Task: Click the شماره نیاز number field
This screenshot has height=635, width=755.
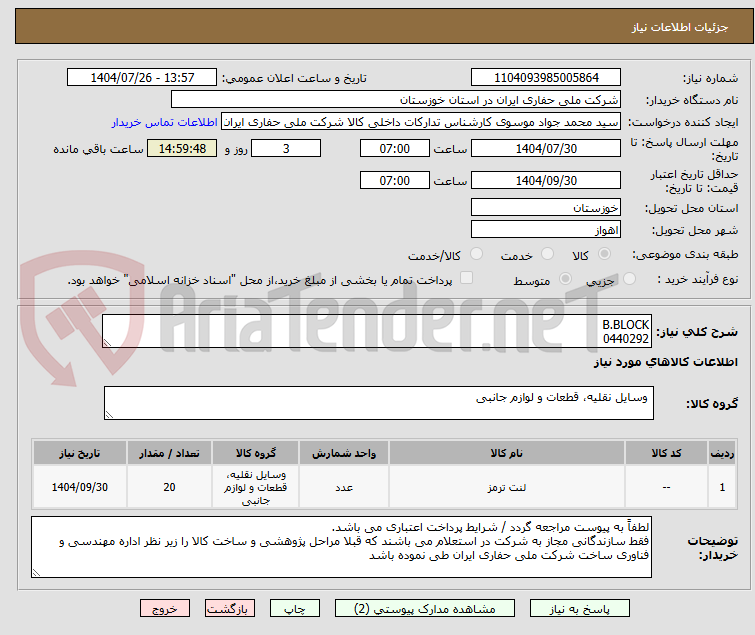Action: point(546,78)
